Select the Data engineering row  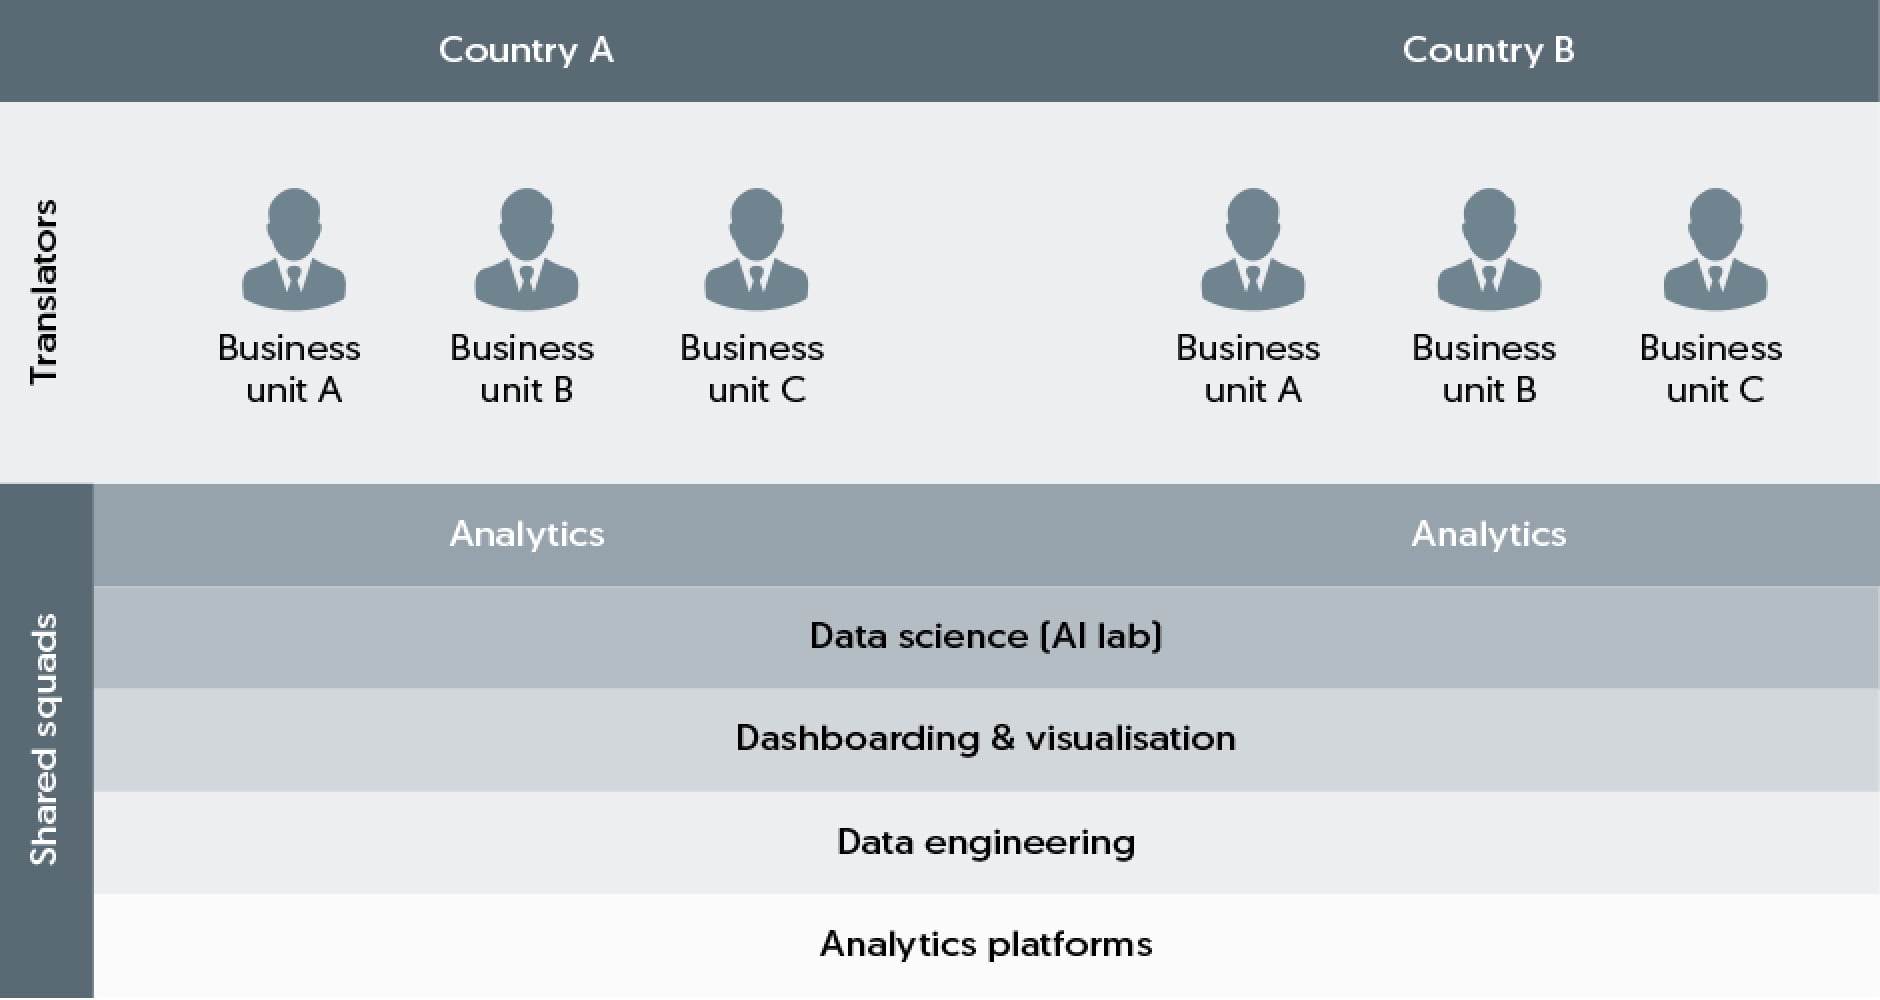986,842
